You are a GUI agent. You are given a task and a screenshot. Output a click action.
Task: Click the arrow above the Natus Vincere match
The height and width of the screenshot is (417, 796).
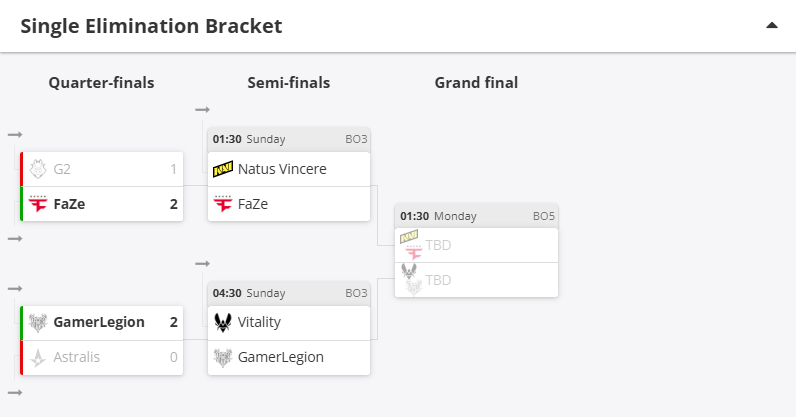coord(203,110)
